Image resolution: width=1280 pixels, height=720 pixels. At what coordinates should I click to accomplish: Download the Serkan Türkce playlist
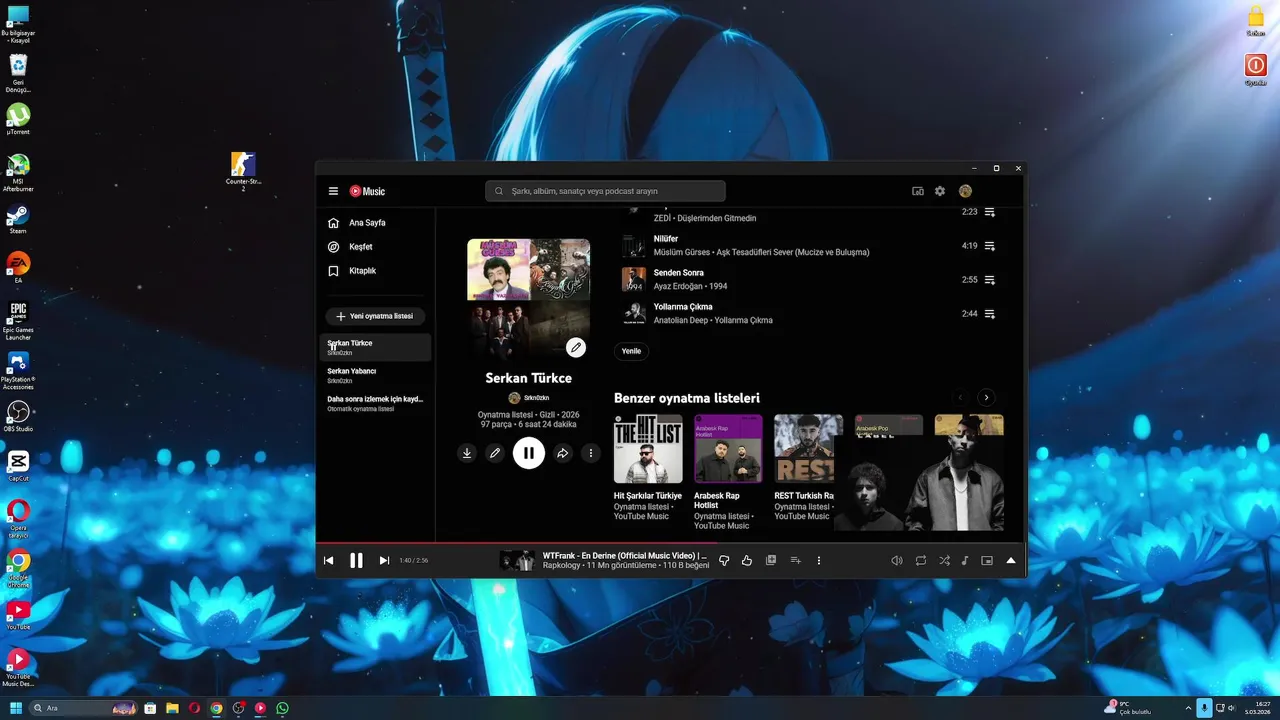tap(466, 453)
